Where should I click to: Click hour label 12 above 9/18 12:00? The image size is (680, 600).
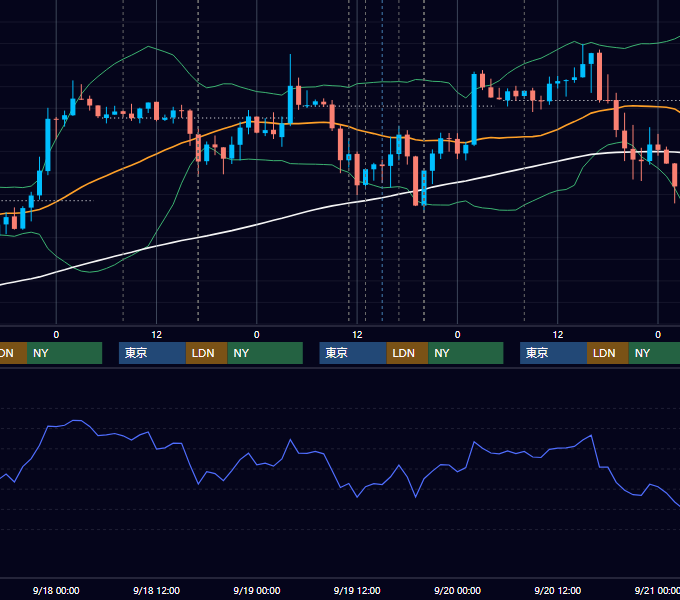pyautogui.click(x=157, y=335)
